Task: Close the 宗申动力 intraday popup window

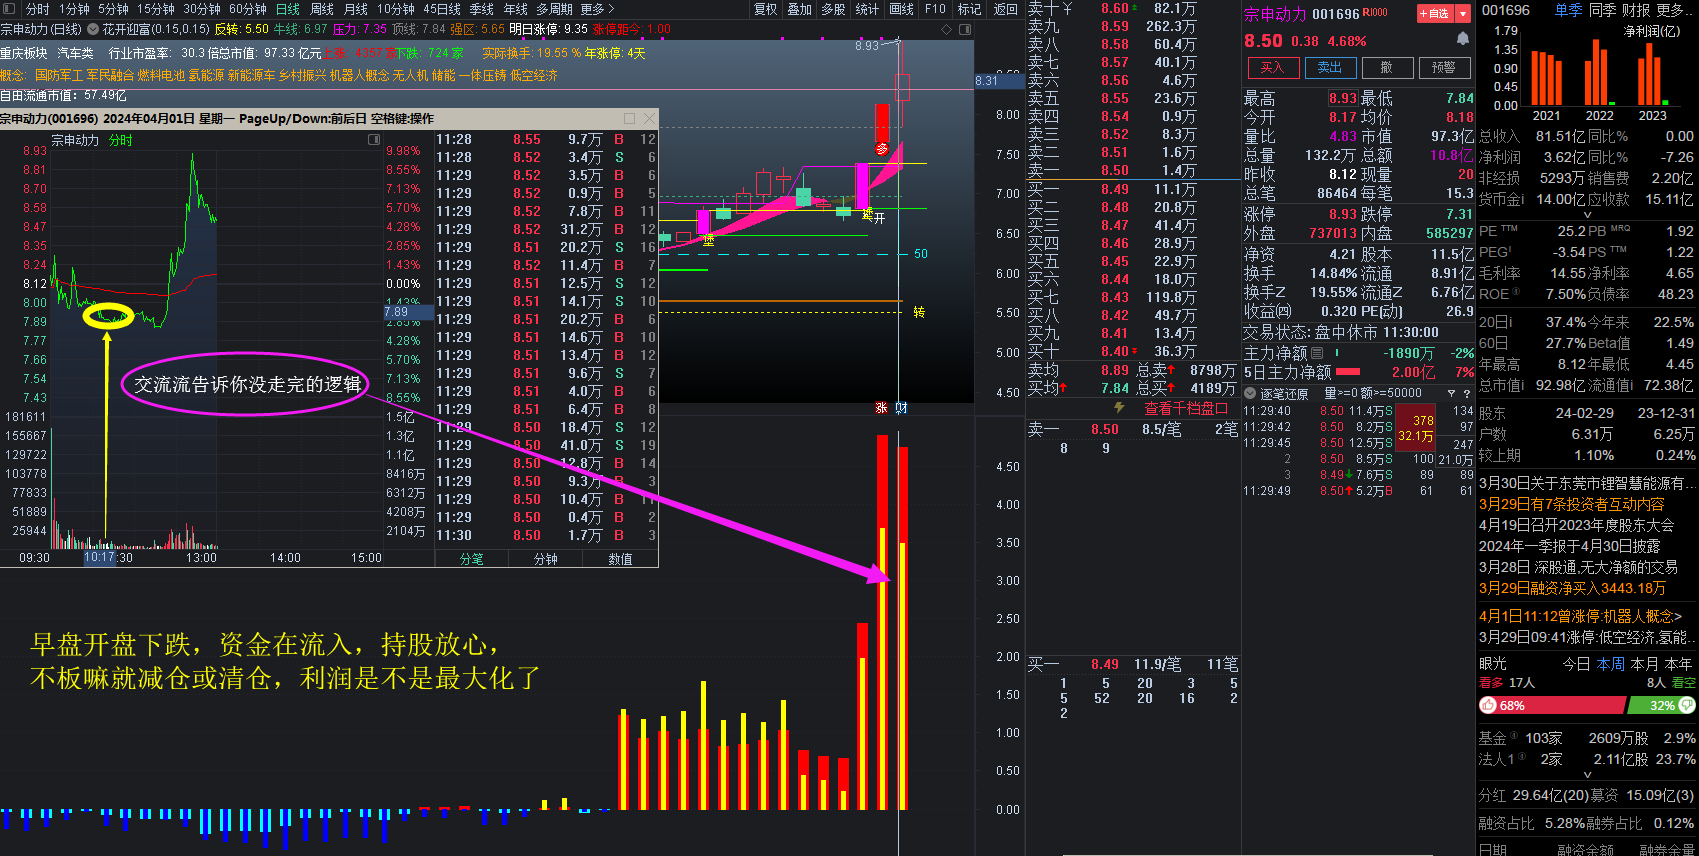Action: [648, 118]
